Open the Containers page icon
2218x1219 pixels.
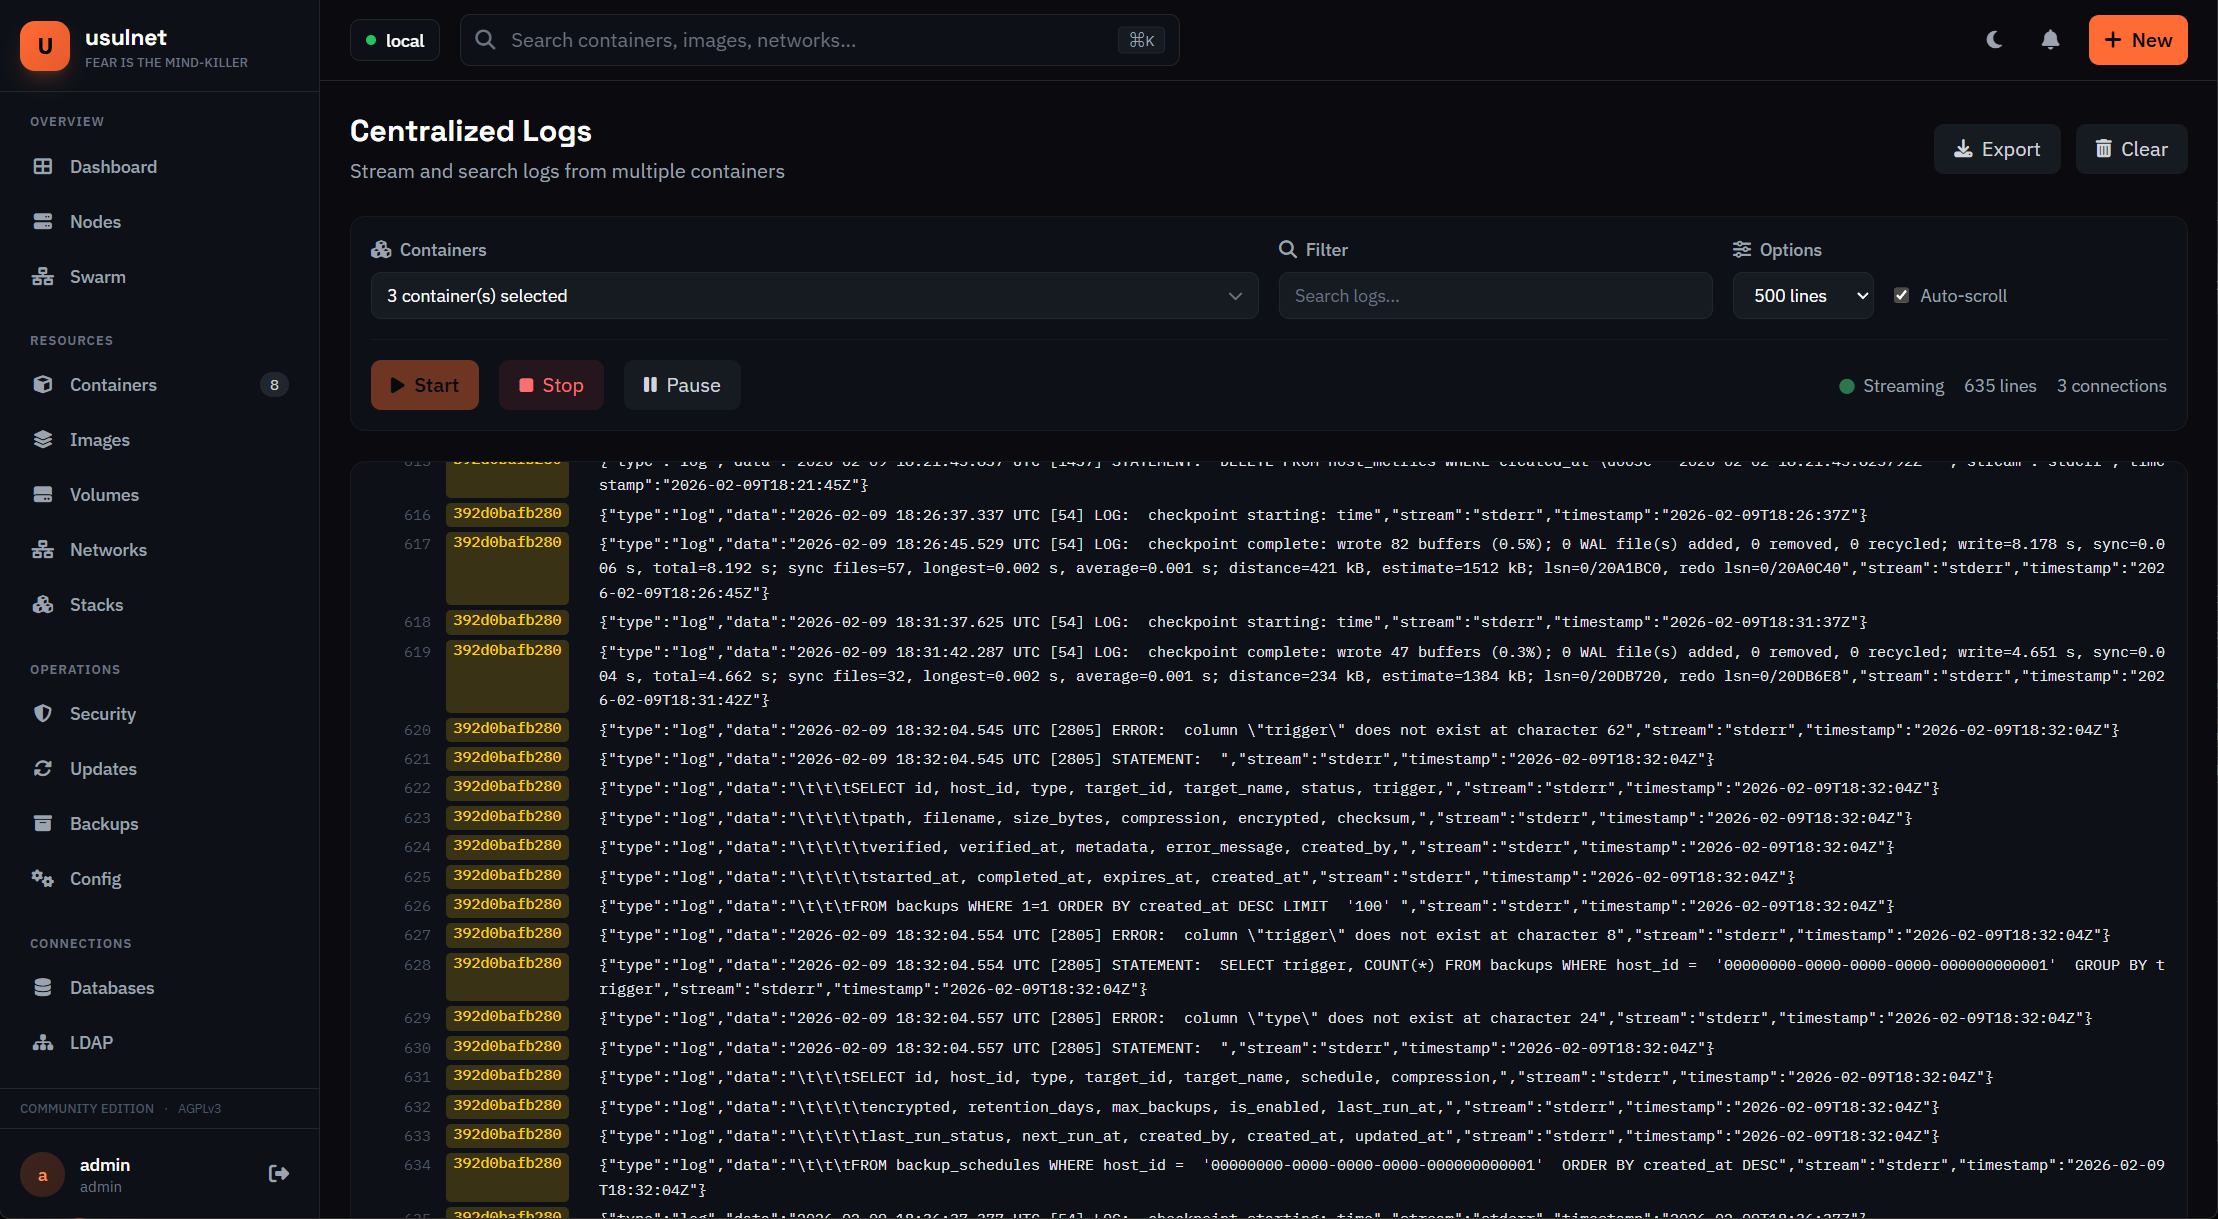[x=44, y=384]
